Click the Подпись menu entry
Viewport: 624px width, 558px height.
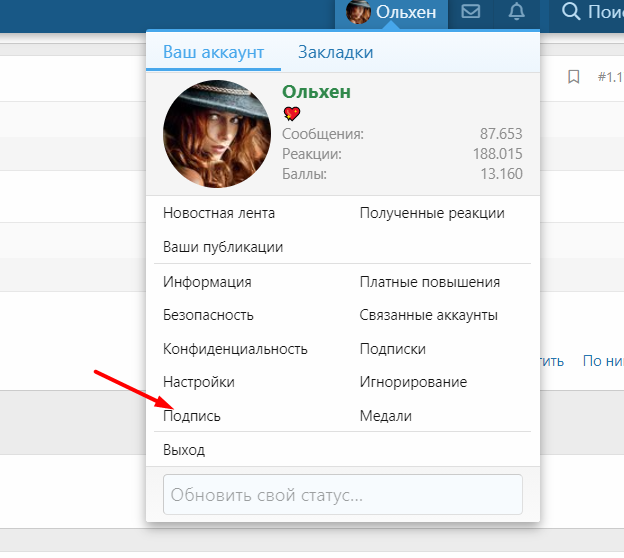tap(192, 416)
